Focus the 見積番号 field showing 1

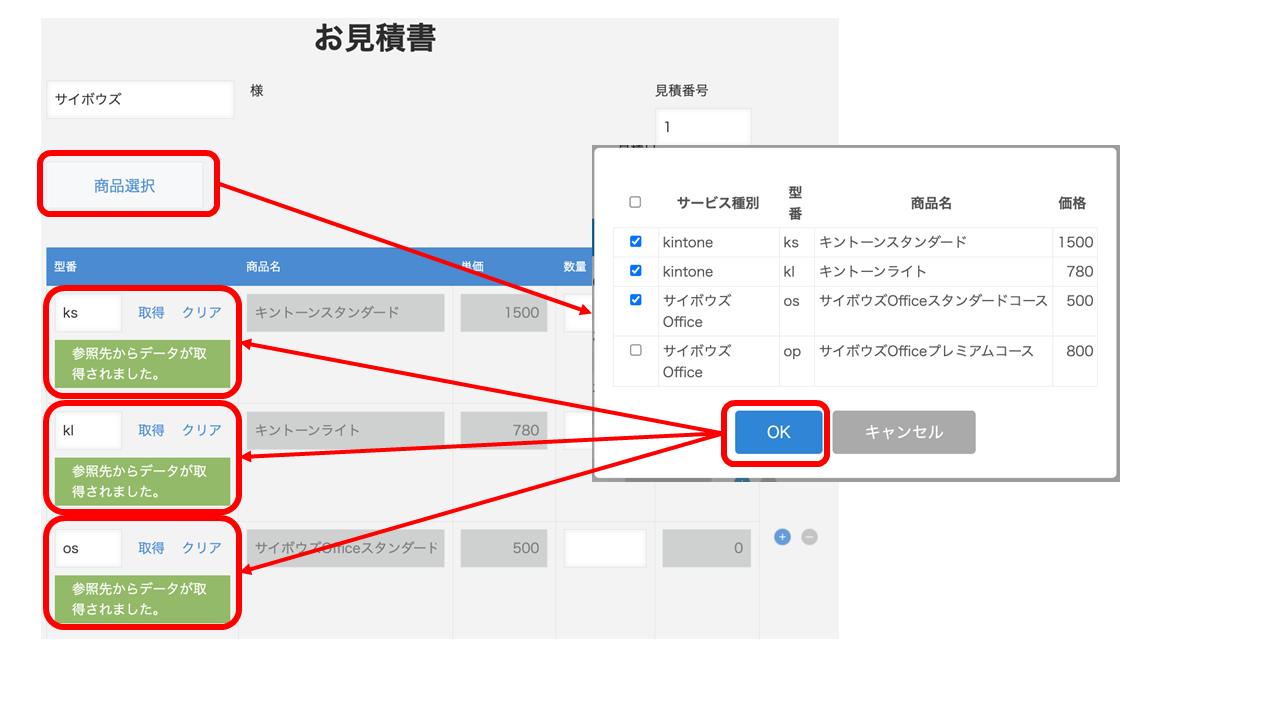[x=703, y=127]
